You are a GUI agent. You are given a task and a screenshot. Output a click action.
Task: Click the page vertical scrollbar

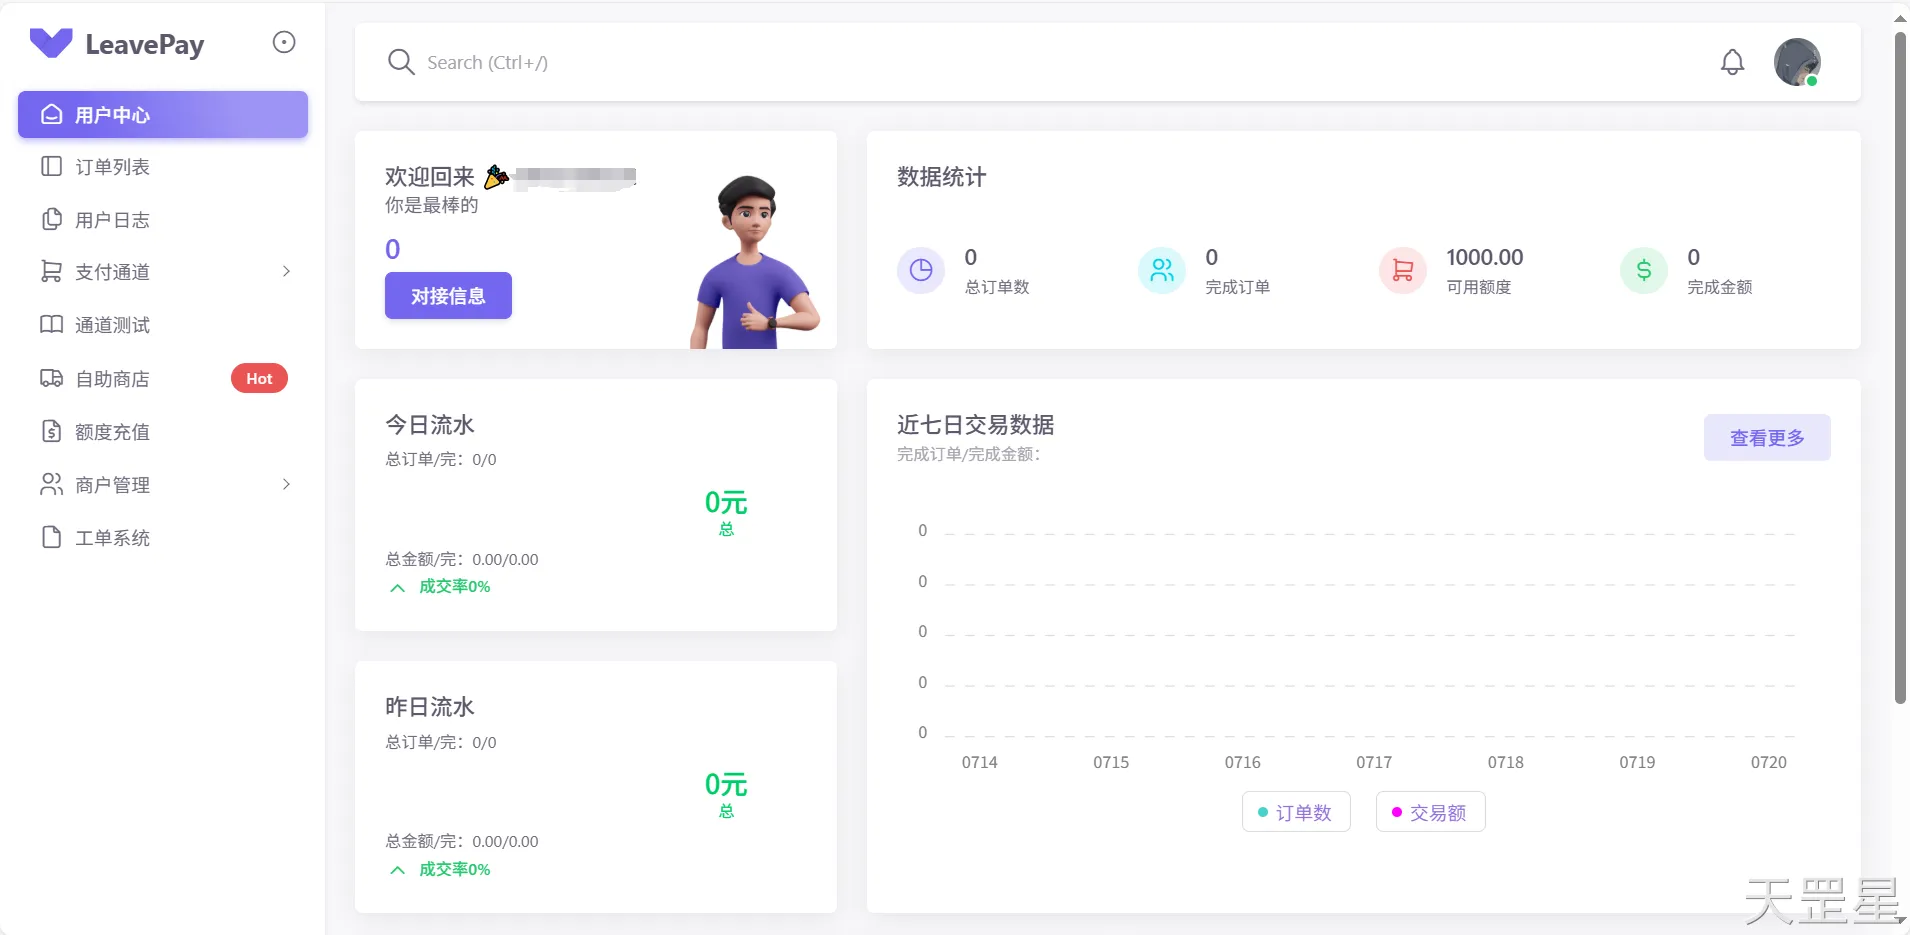point(1900,368)
